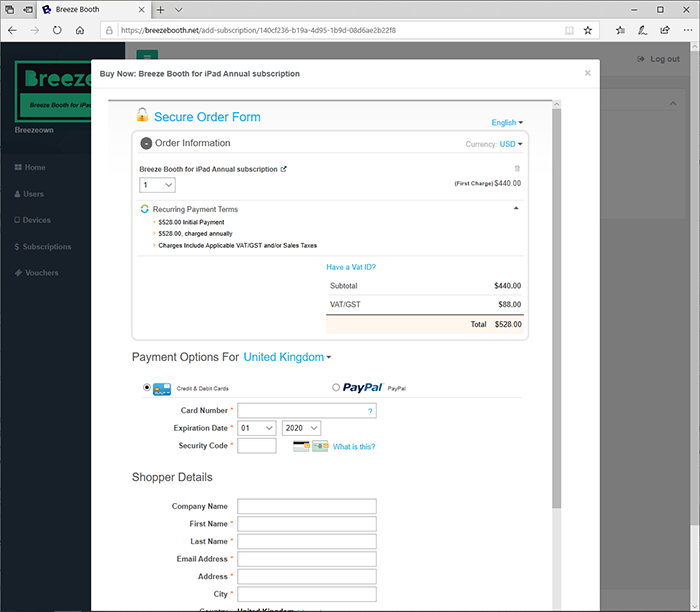The width and height of the screenshot is (700, 612).
Task: Click inside the Company Name field
Action: point(307,506)
